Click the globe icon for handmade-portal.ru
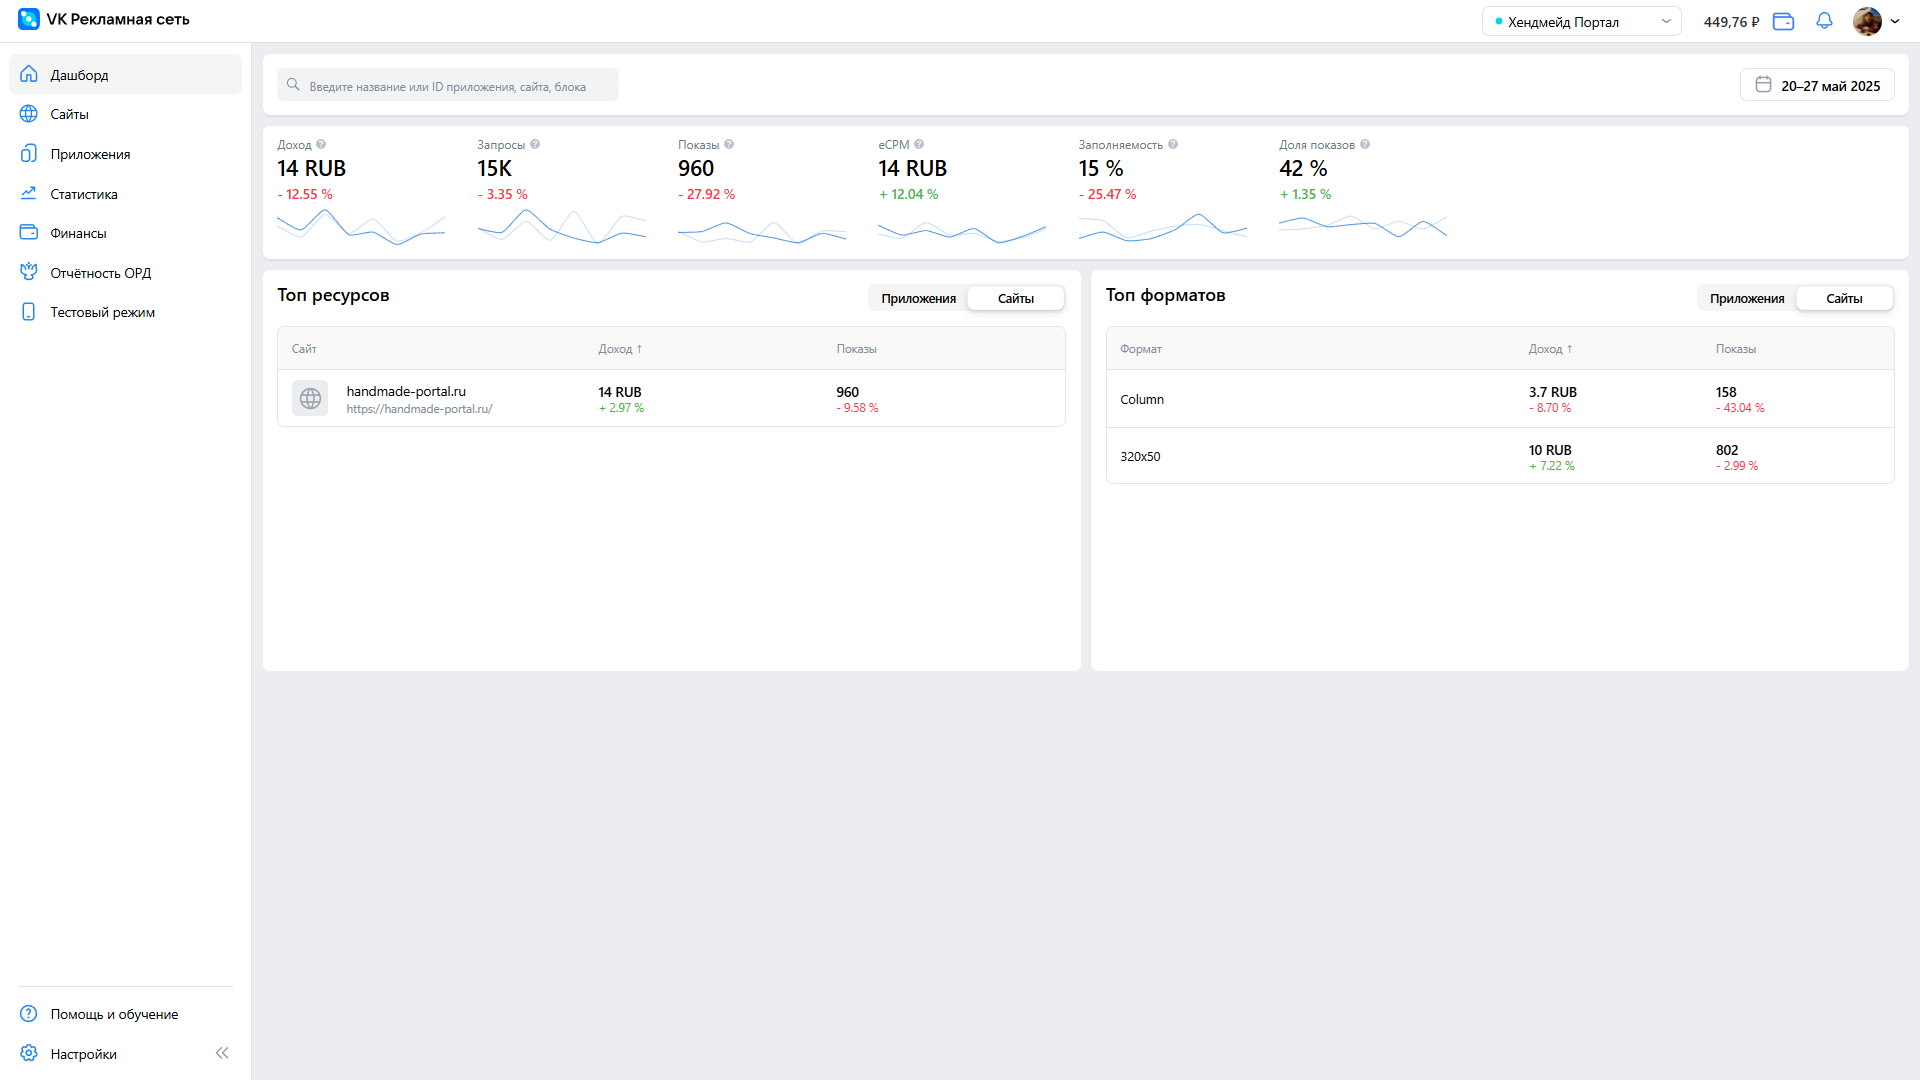Viewport: 1920px width, 1080px height. coord(310,398)
